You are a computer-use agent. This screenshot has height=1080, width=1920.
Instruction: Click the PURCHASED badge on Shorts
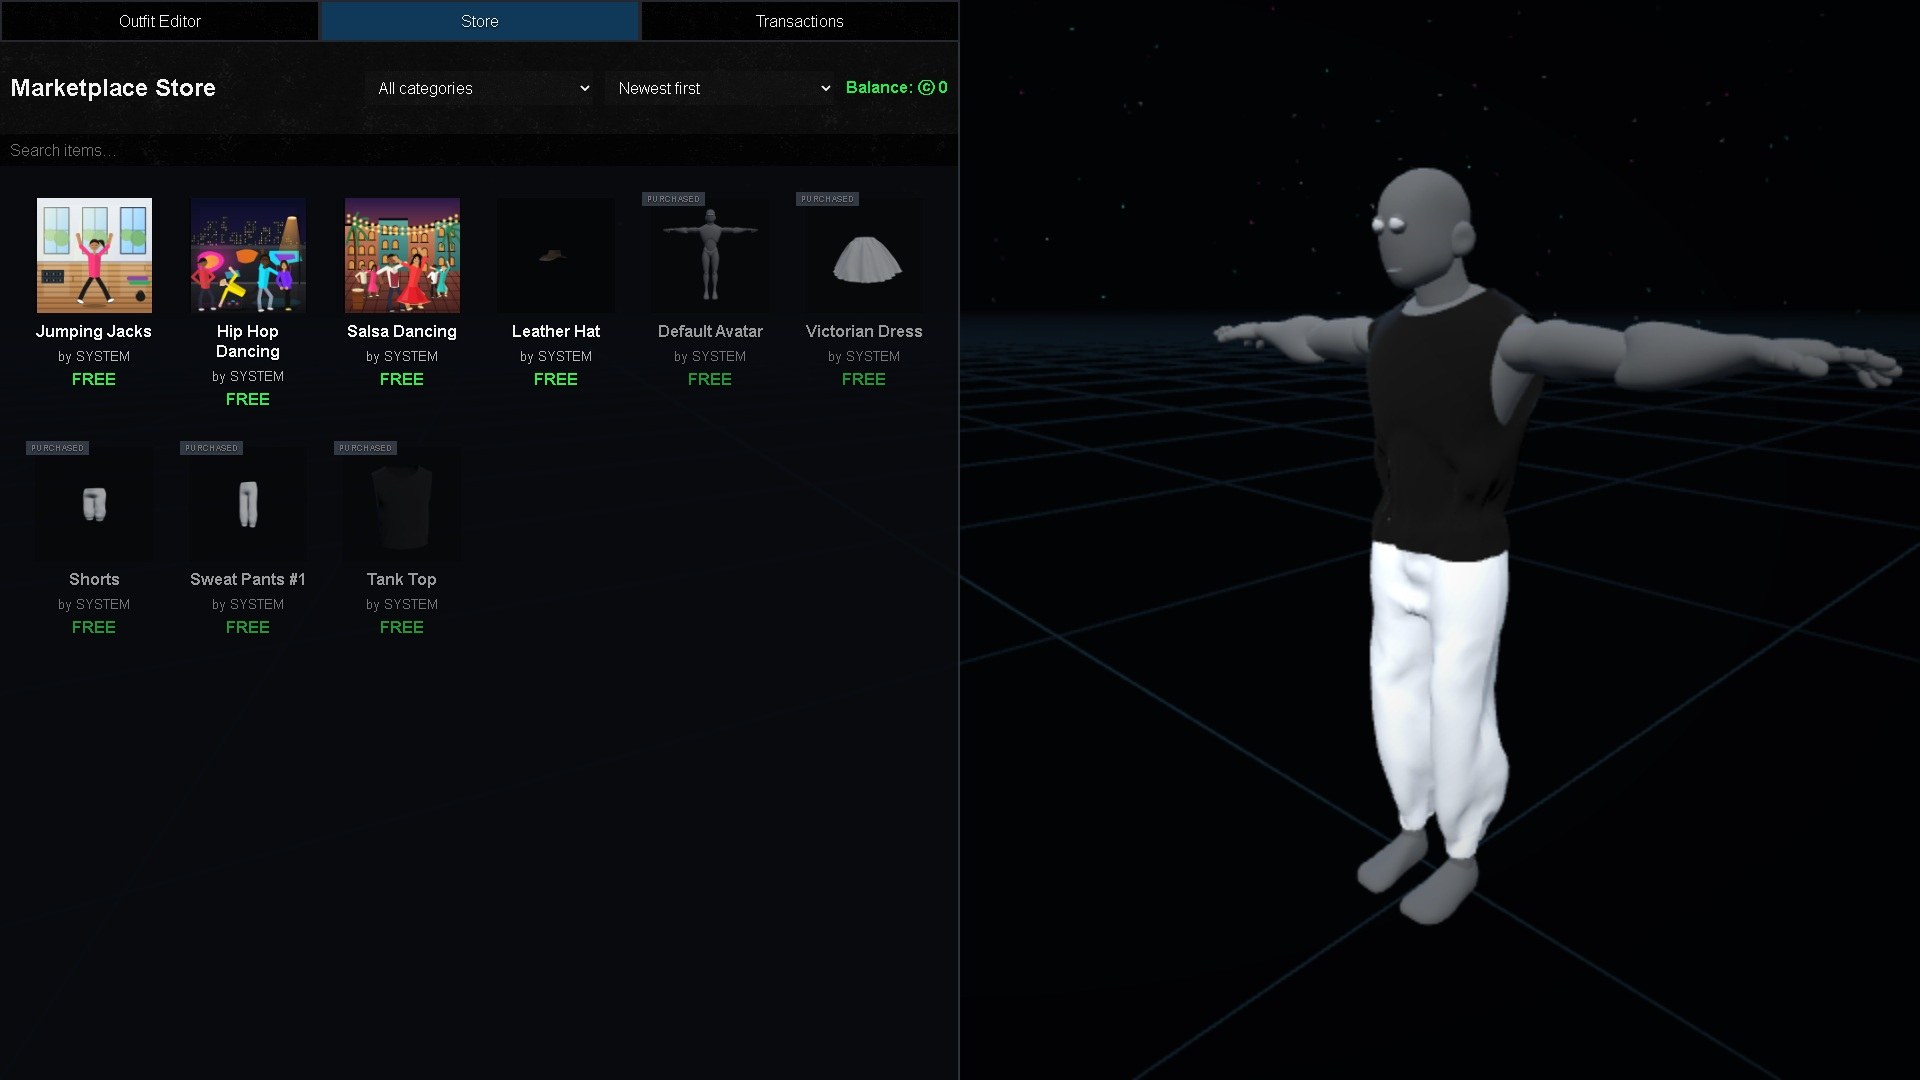click(57, 448)
